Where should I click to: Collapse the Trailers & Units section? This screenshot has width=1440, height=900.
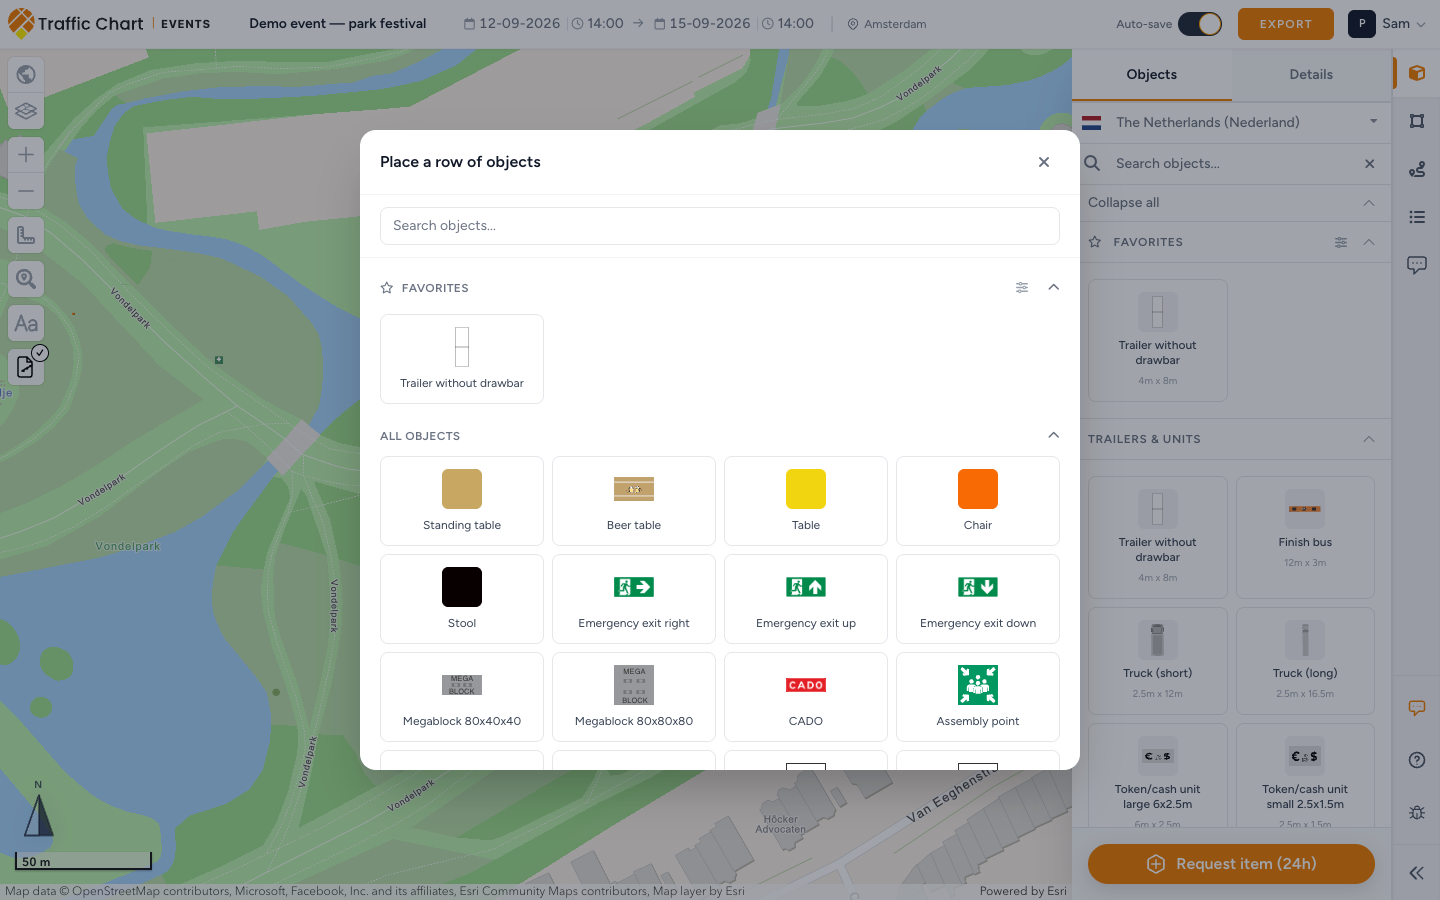point(1369,439)
